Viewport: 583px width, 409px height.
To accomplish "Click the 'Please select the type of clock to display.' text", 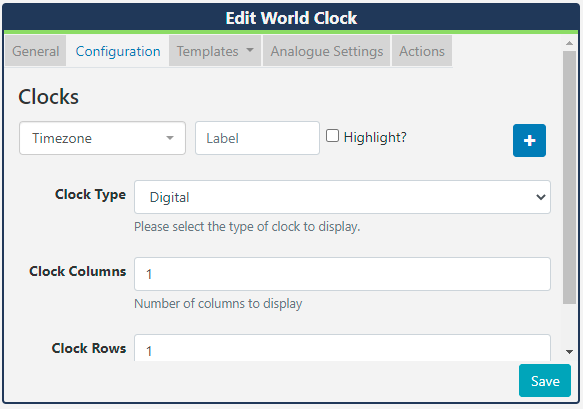I will tap(247, 227).
